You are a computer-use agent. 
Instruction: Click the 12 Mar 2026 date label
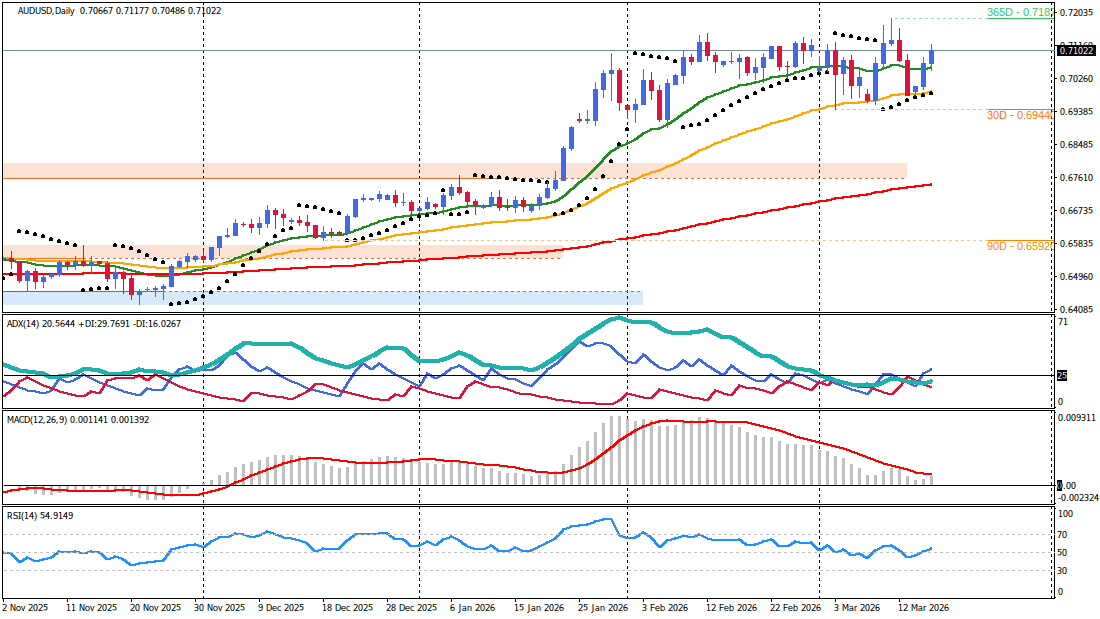point(923,607)
